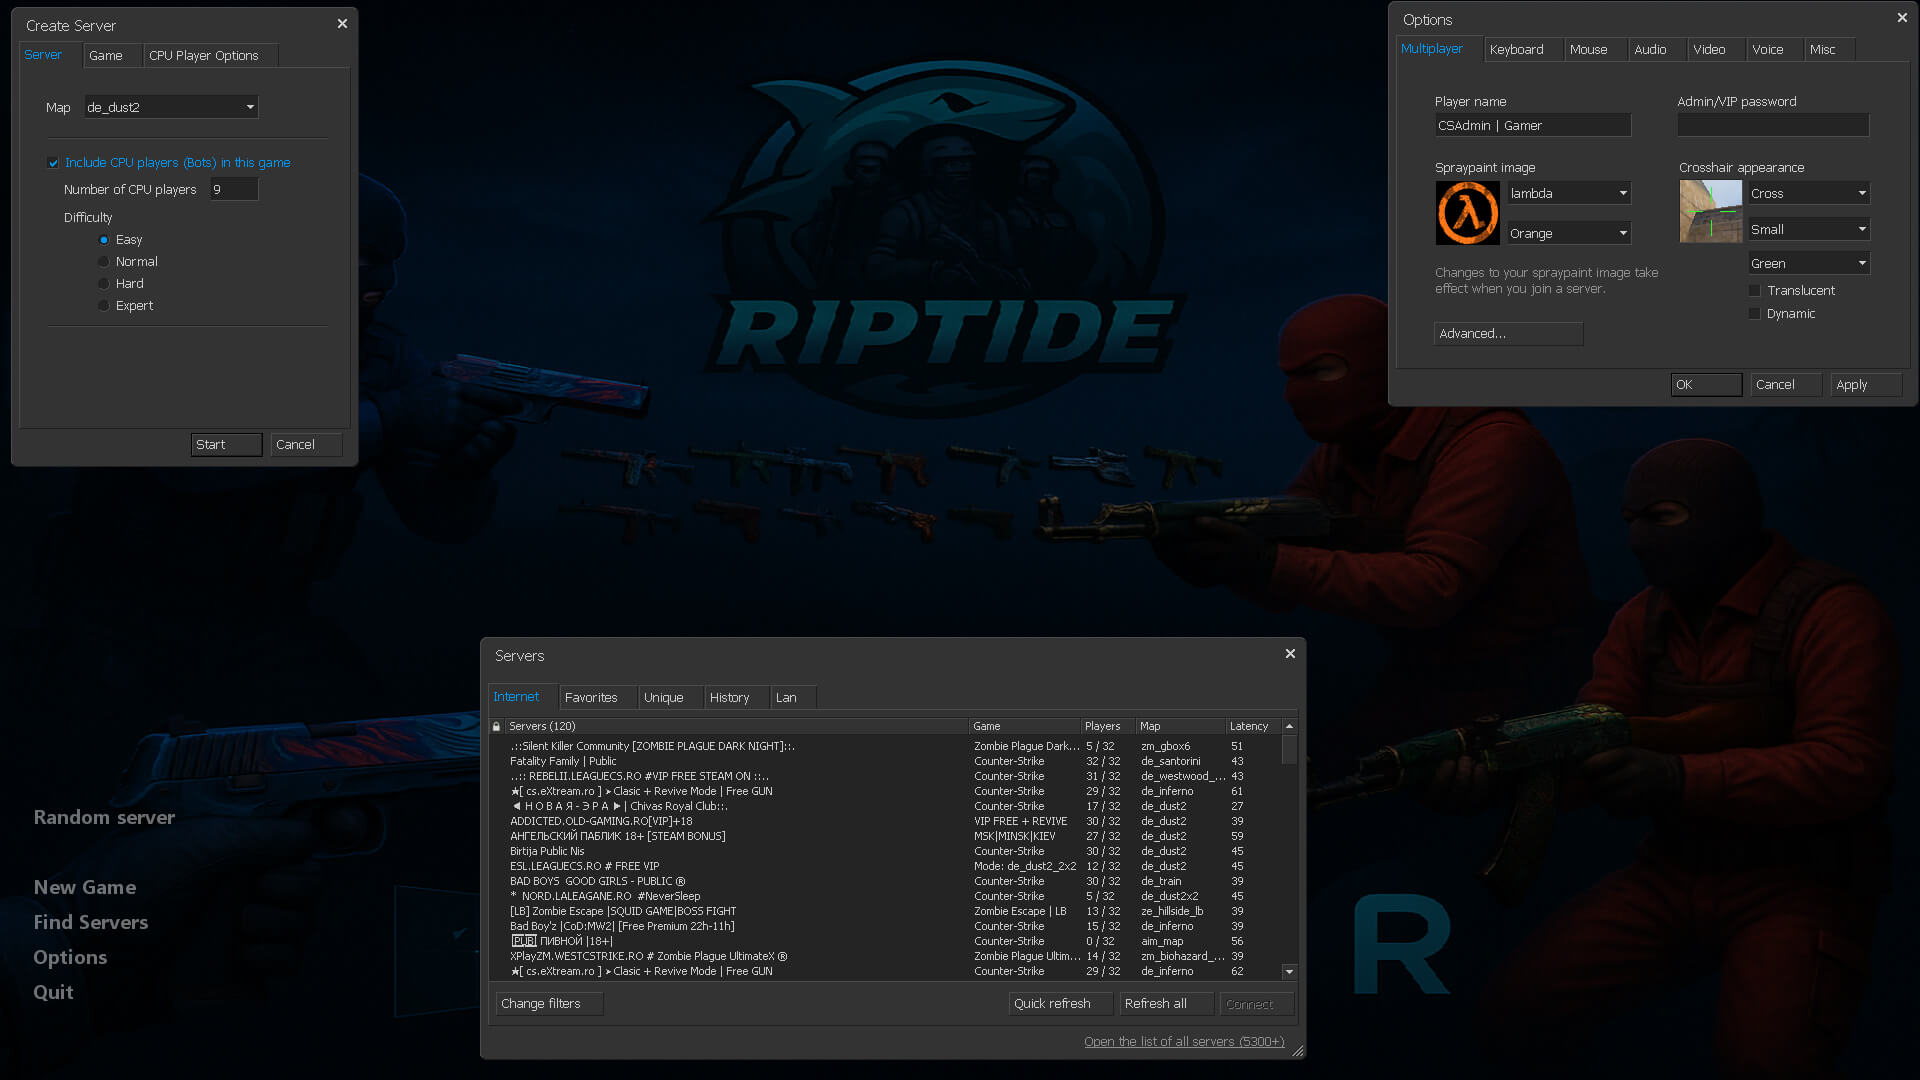Click the server list scroll down arrow
1920x1080 pixels.
click(1289, 971)
